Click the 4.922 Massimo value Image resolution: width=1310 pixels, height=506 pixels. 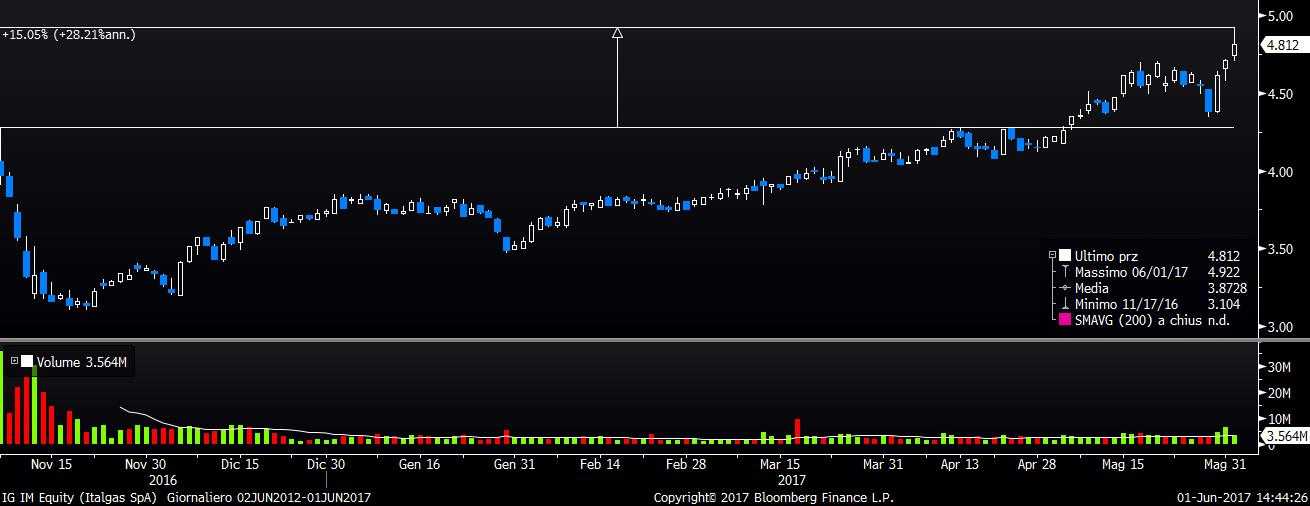pos(1224,272)
